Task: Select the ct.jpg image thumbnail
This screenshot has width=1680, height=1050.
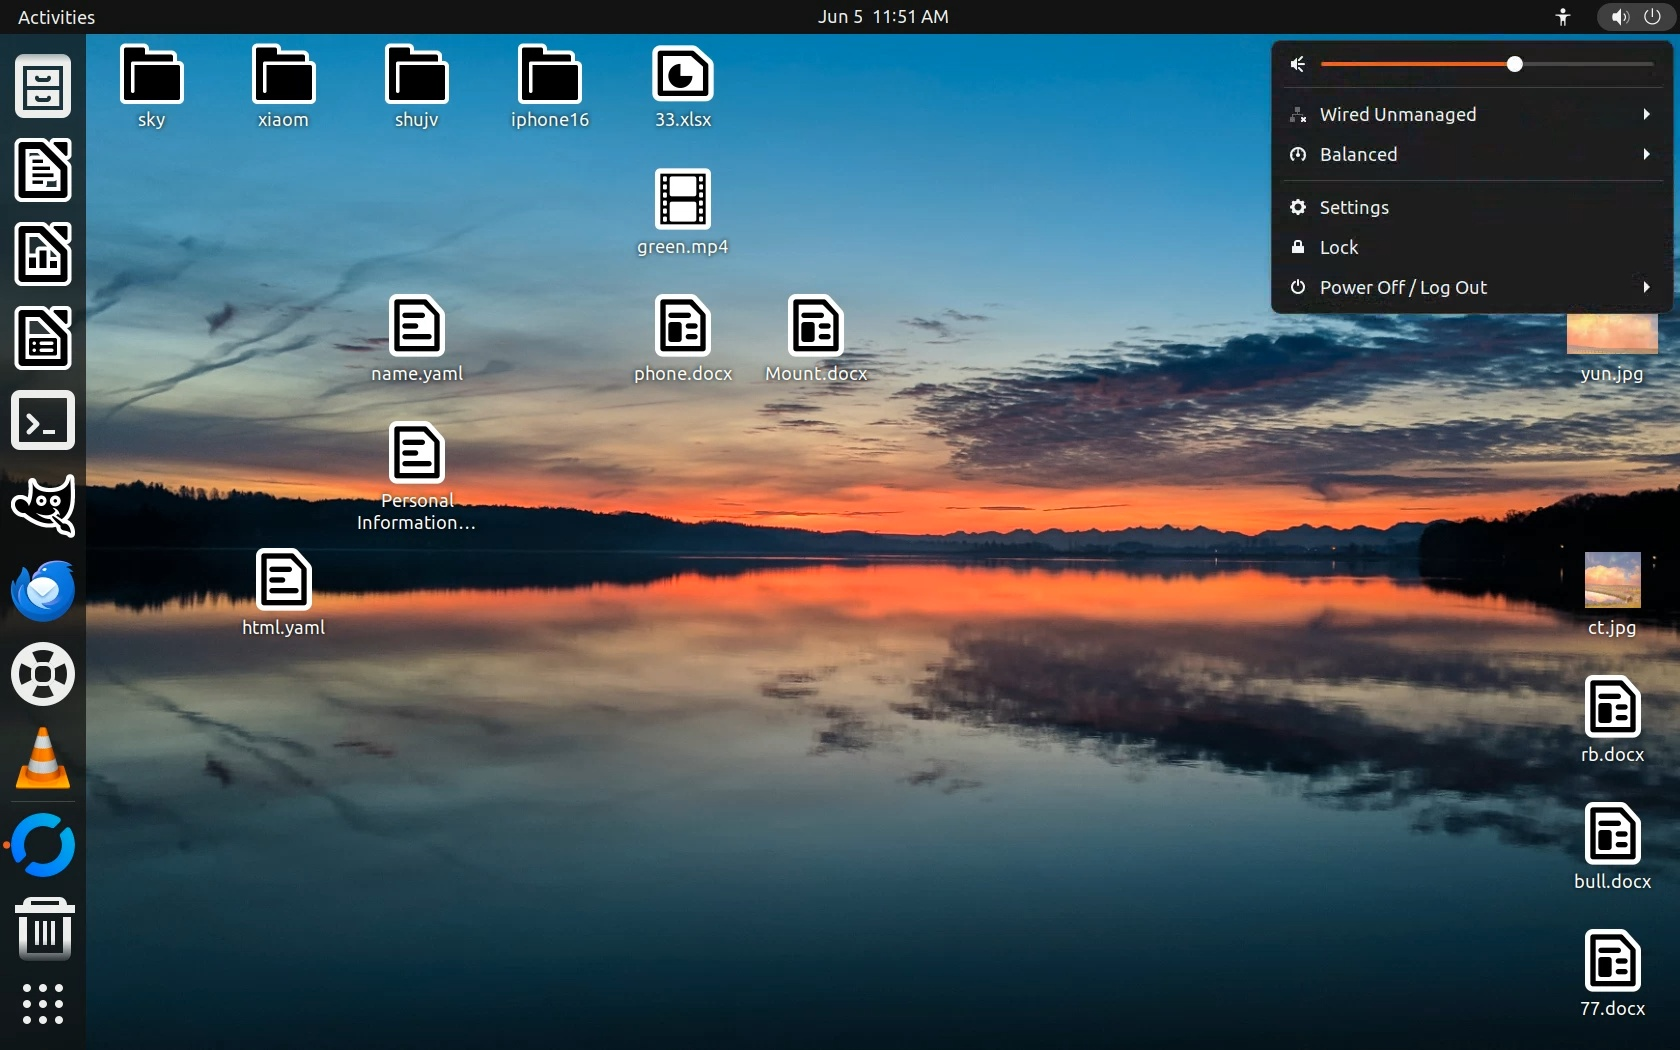Action: 1612,581
